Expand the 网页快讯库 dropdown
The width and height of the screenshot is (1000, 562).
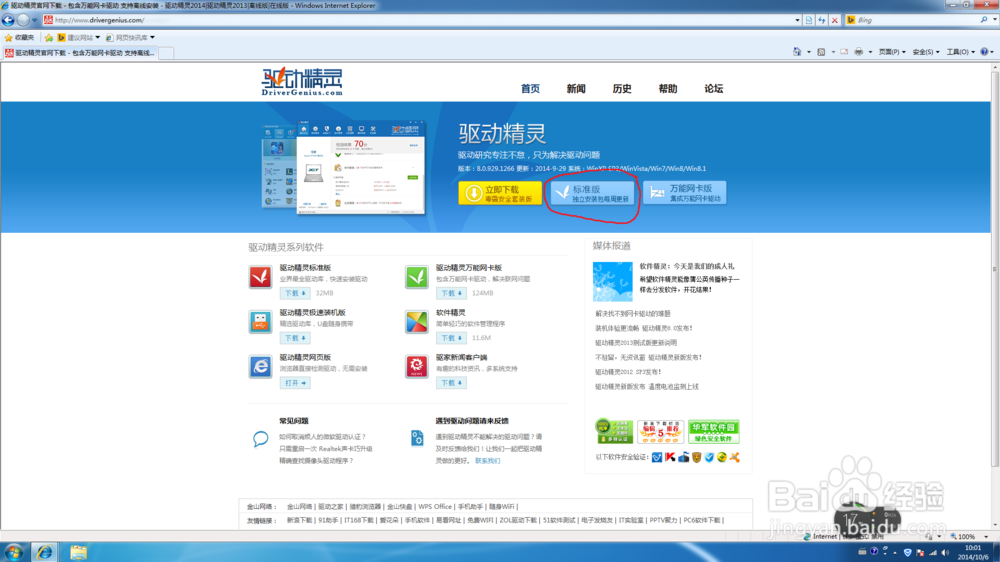[x=152, y=38]
